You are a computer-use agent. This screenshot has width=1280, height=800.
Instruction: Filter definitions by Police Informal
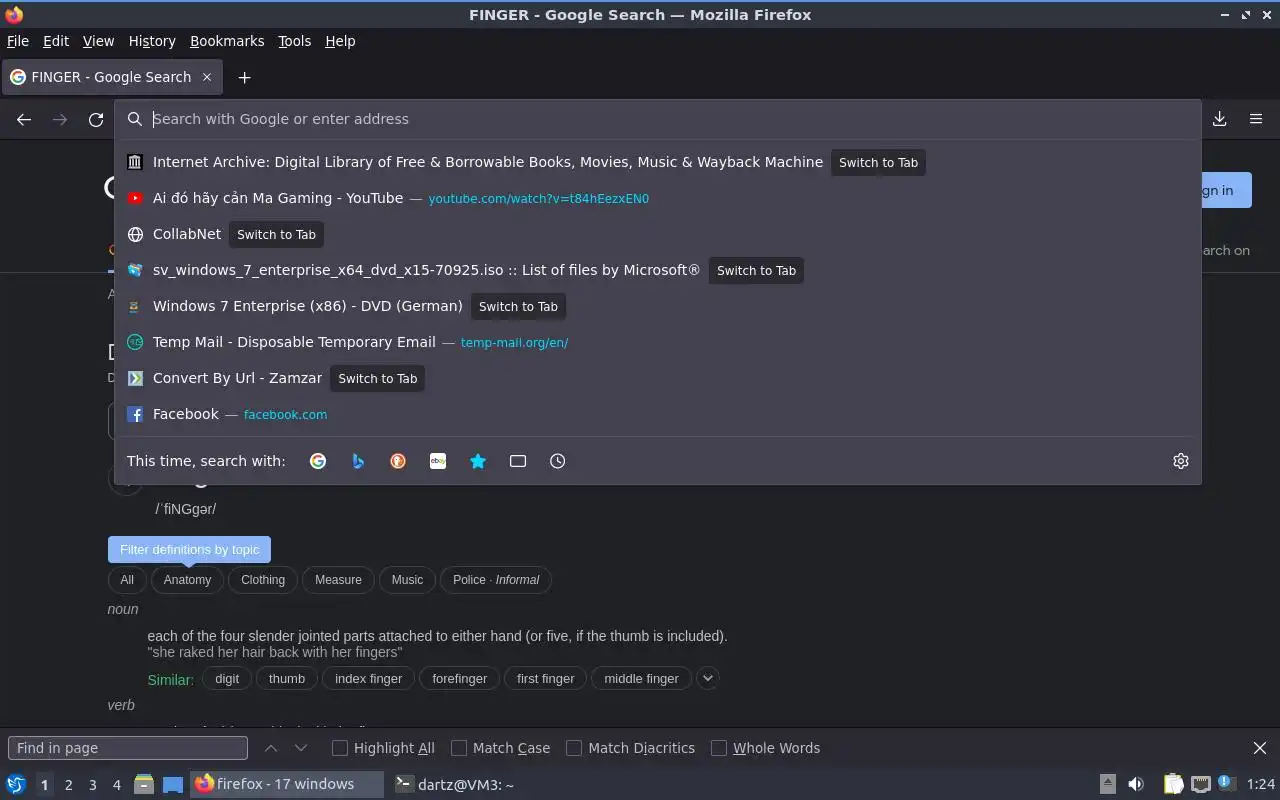[x=496, y=580]
